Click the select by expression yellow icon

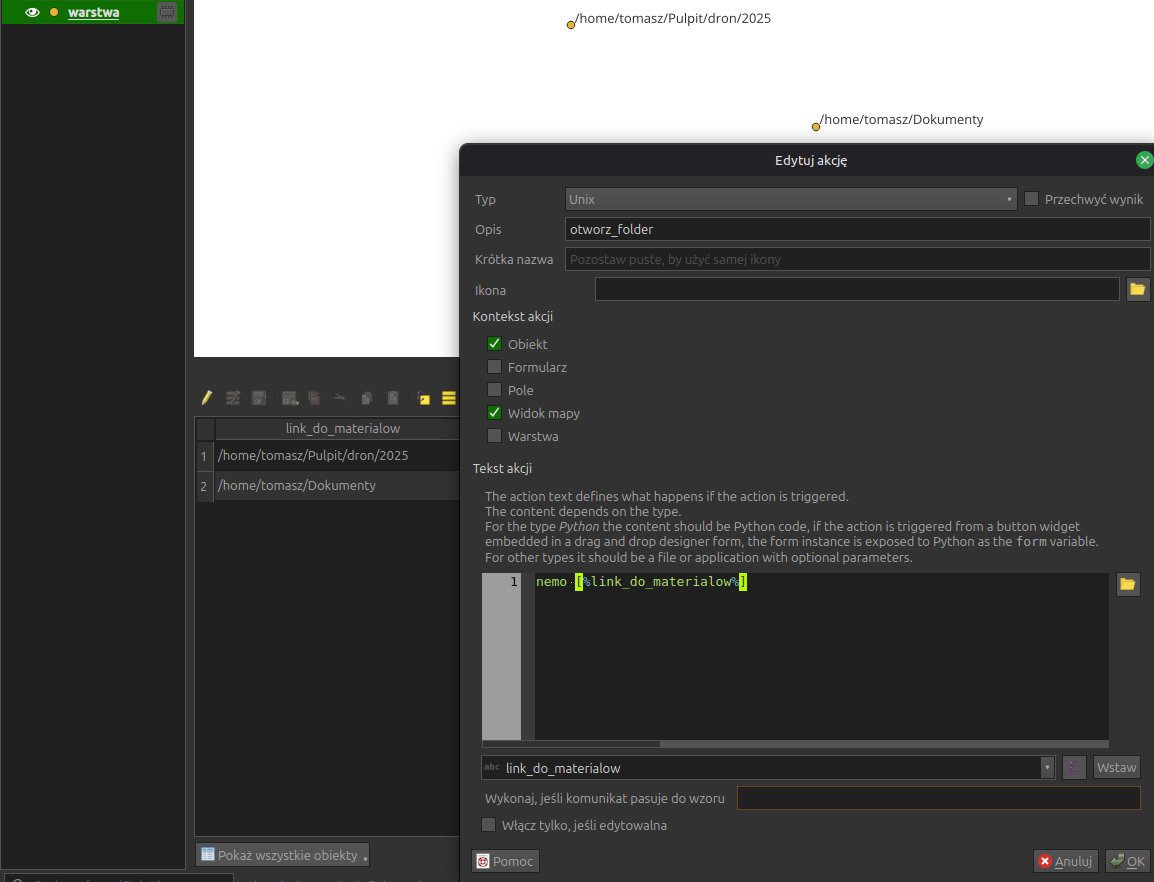(x=423, y=398)
